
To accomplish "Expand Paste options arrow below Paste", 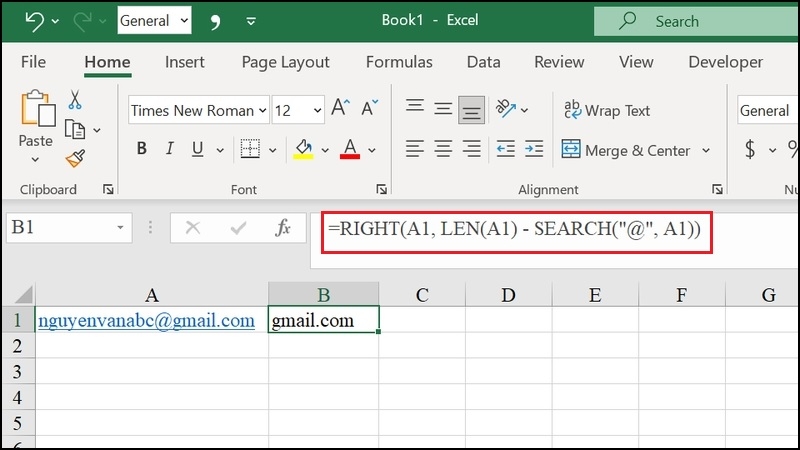I will (35, 160).
